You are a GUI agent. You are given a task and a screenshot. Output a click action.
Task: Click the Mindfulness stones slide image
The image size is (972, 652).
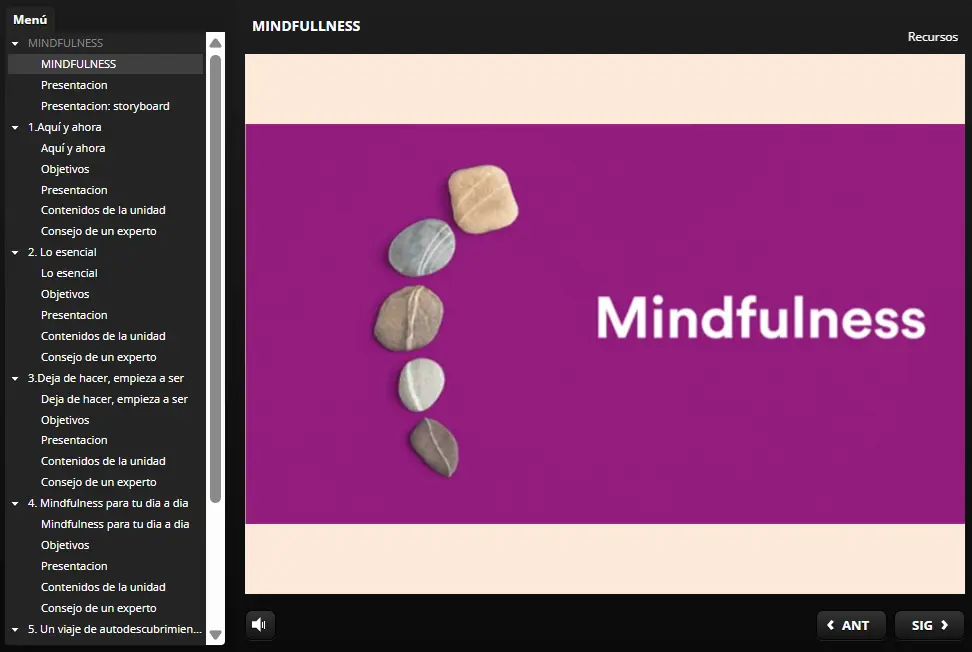[604, 323]
